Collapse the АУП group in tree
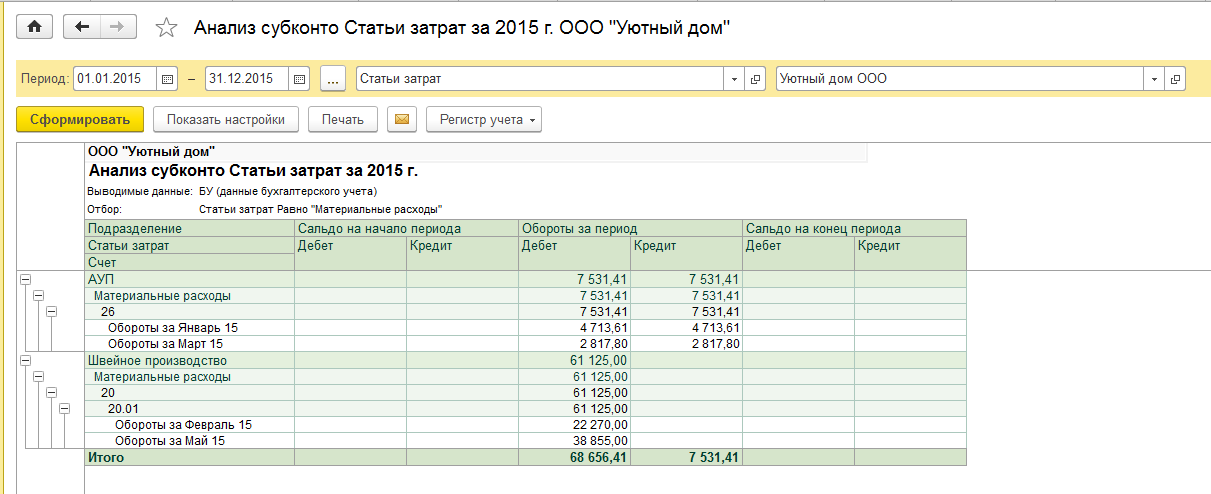Screen dimensions: 1211x494 pyautogui.click(x=25, y=279)
